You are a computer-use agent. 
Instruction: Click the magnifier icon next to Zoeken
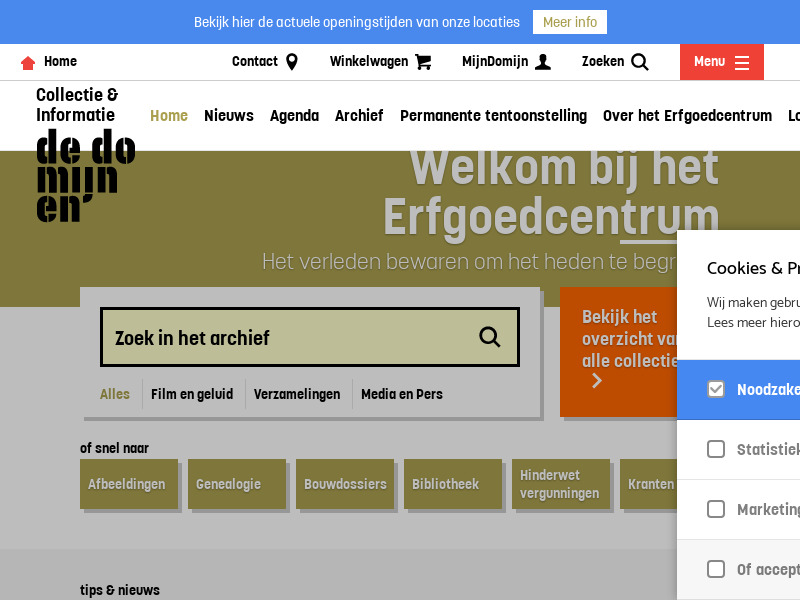tap(640, 61)
